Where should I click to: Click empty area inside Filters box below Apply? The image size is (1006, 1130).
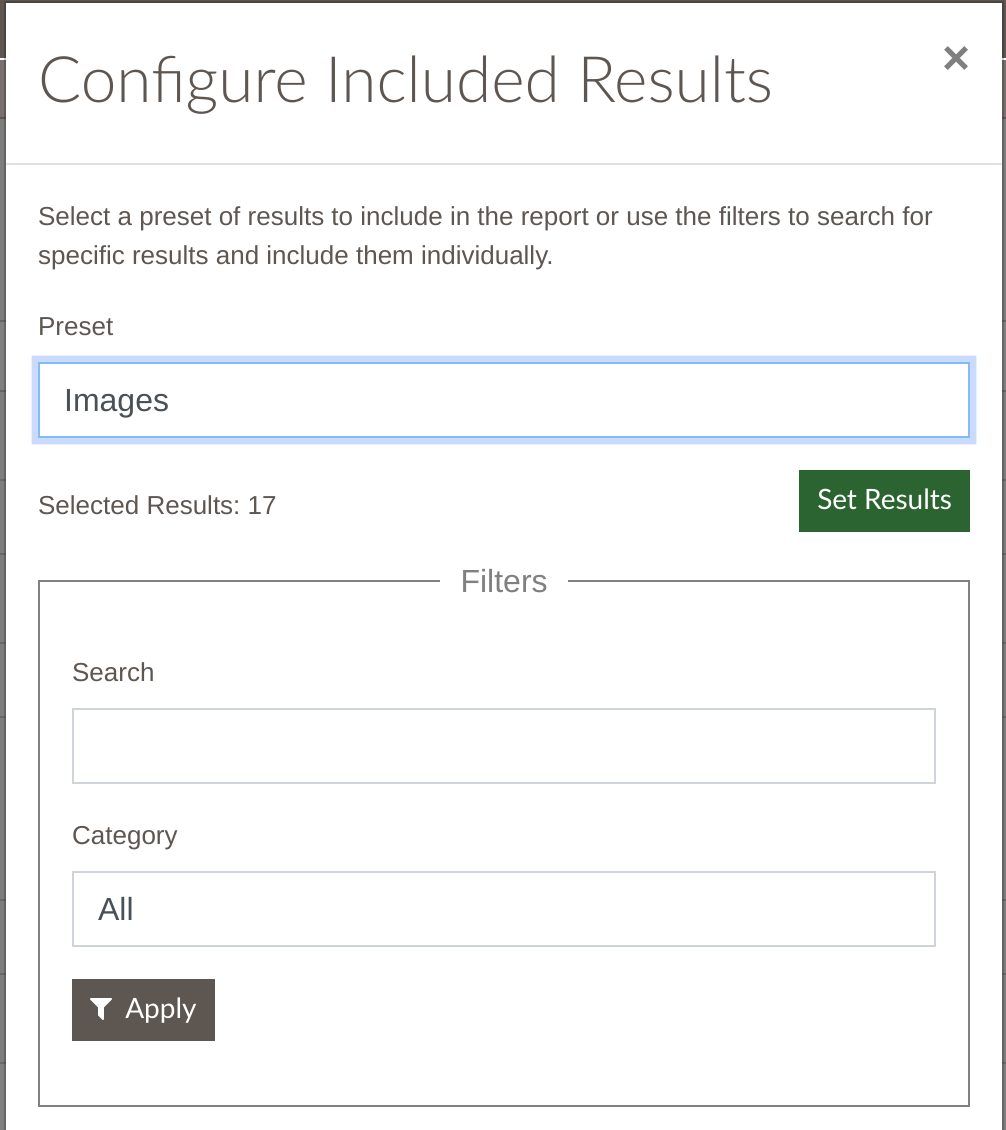pyautogui.click(x=504, y=1072)
